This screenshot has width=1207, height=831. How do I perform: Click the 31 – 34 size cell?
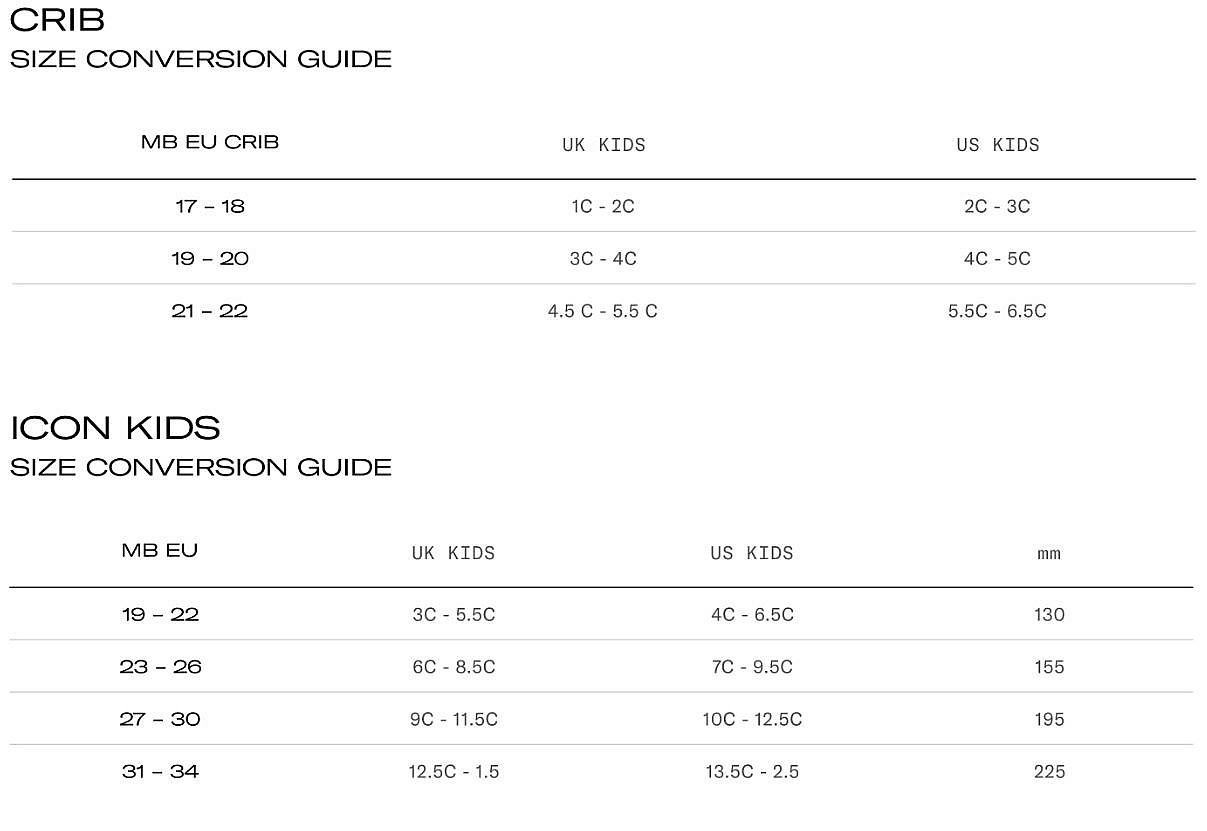click(x=160, y=771)
